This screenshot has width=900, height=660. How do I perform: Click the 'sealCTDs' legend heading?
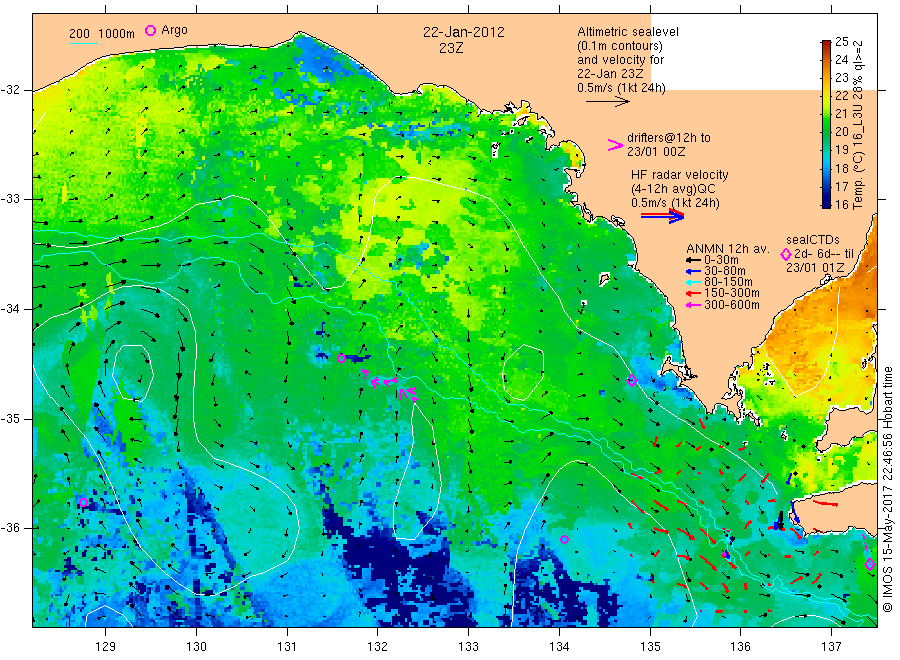813,240
